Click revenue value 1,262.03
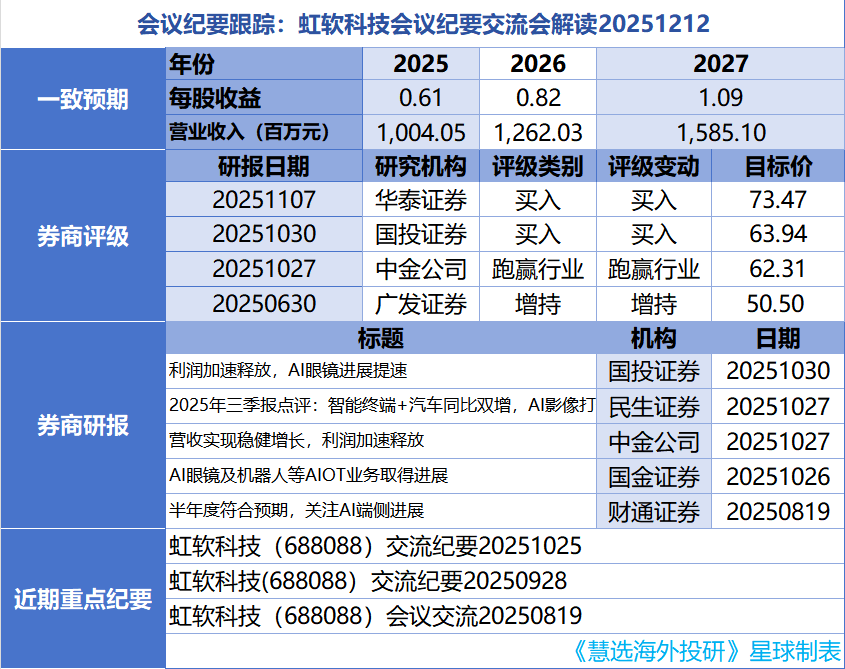 tap(538, 133)
